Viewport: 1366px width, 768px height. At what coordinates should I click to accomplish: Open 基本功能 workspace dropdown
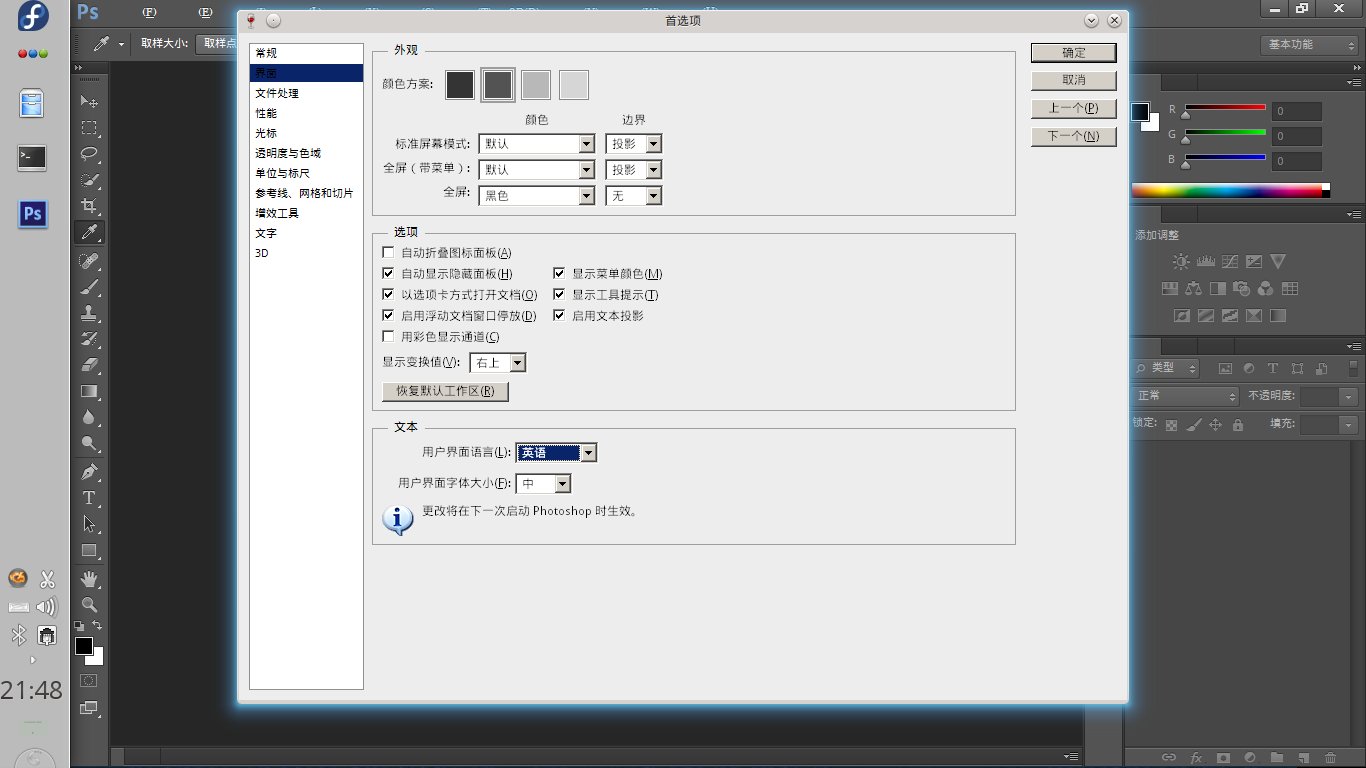pyautogui.click(x=1309, y=45)
